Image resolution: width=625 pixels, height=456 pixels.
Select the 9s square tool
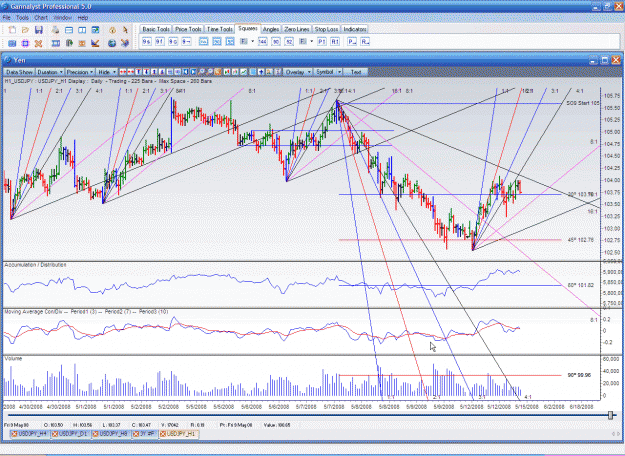[x=147, y=41]
